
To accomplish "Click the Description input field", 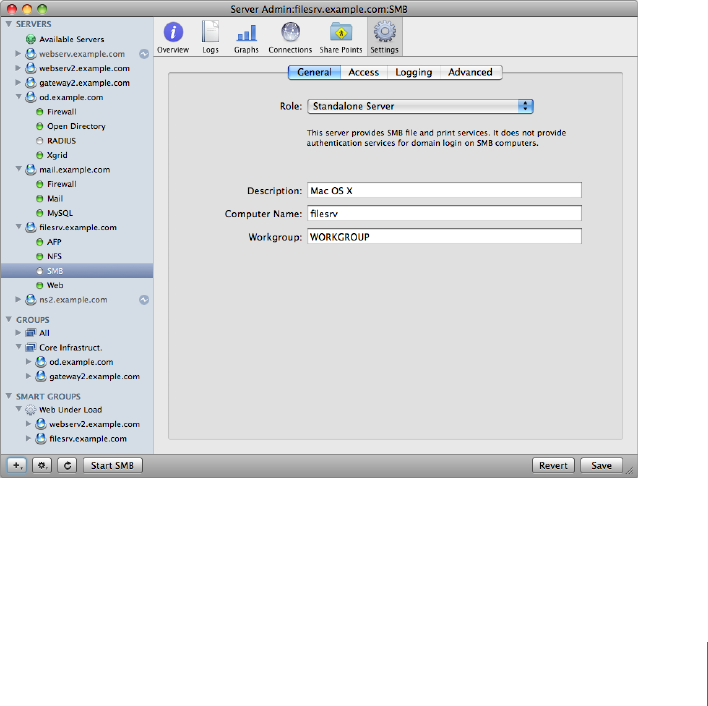I will [444, 190].
